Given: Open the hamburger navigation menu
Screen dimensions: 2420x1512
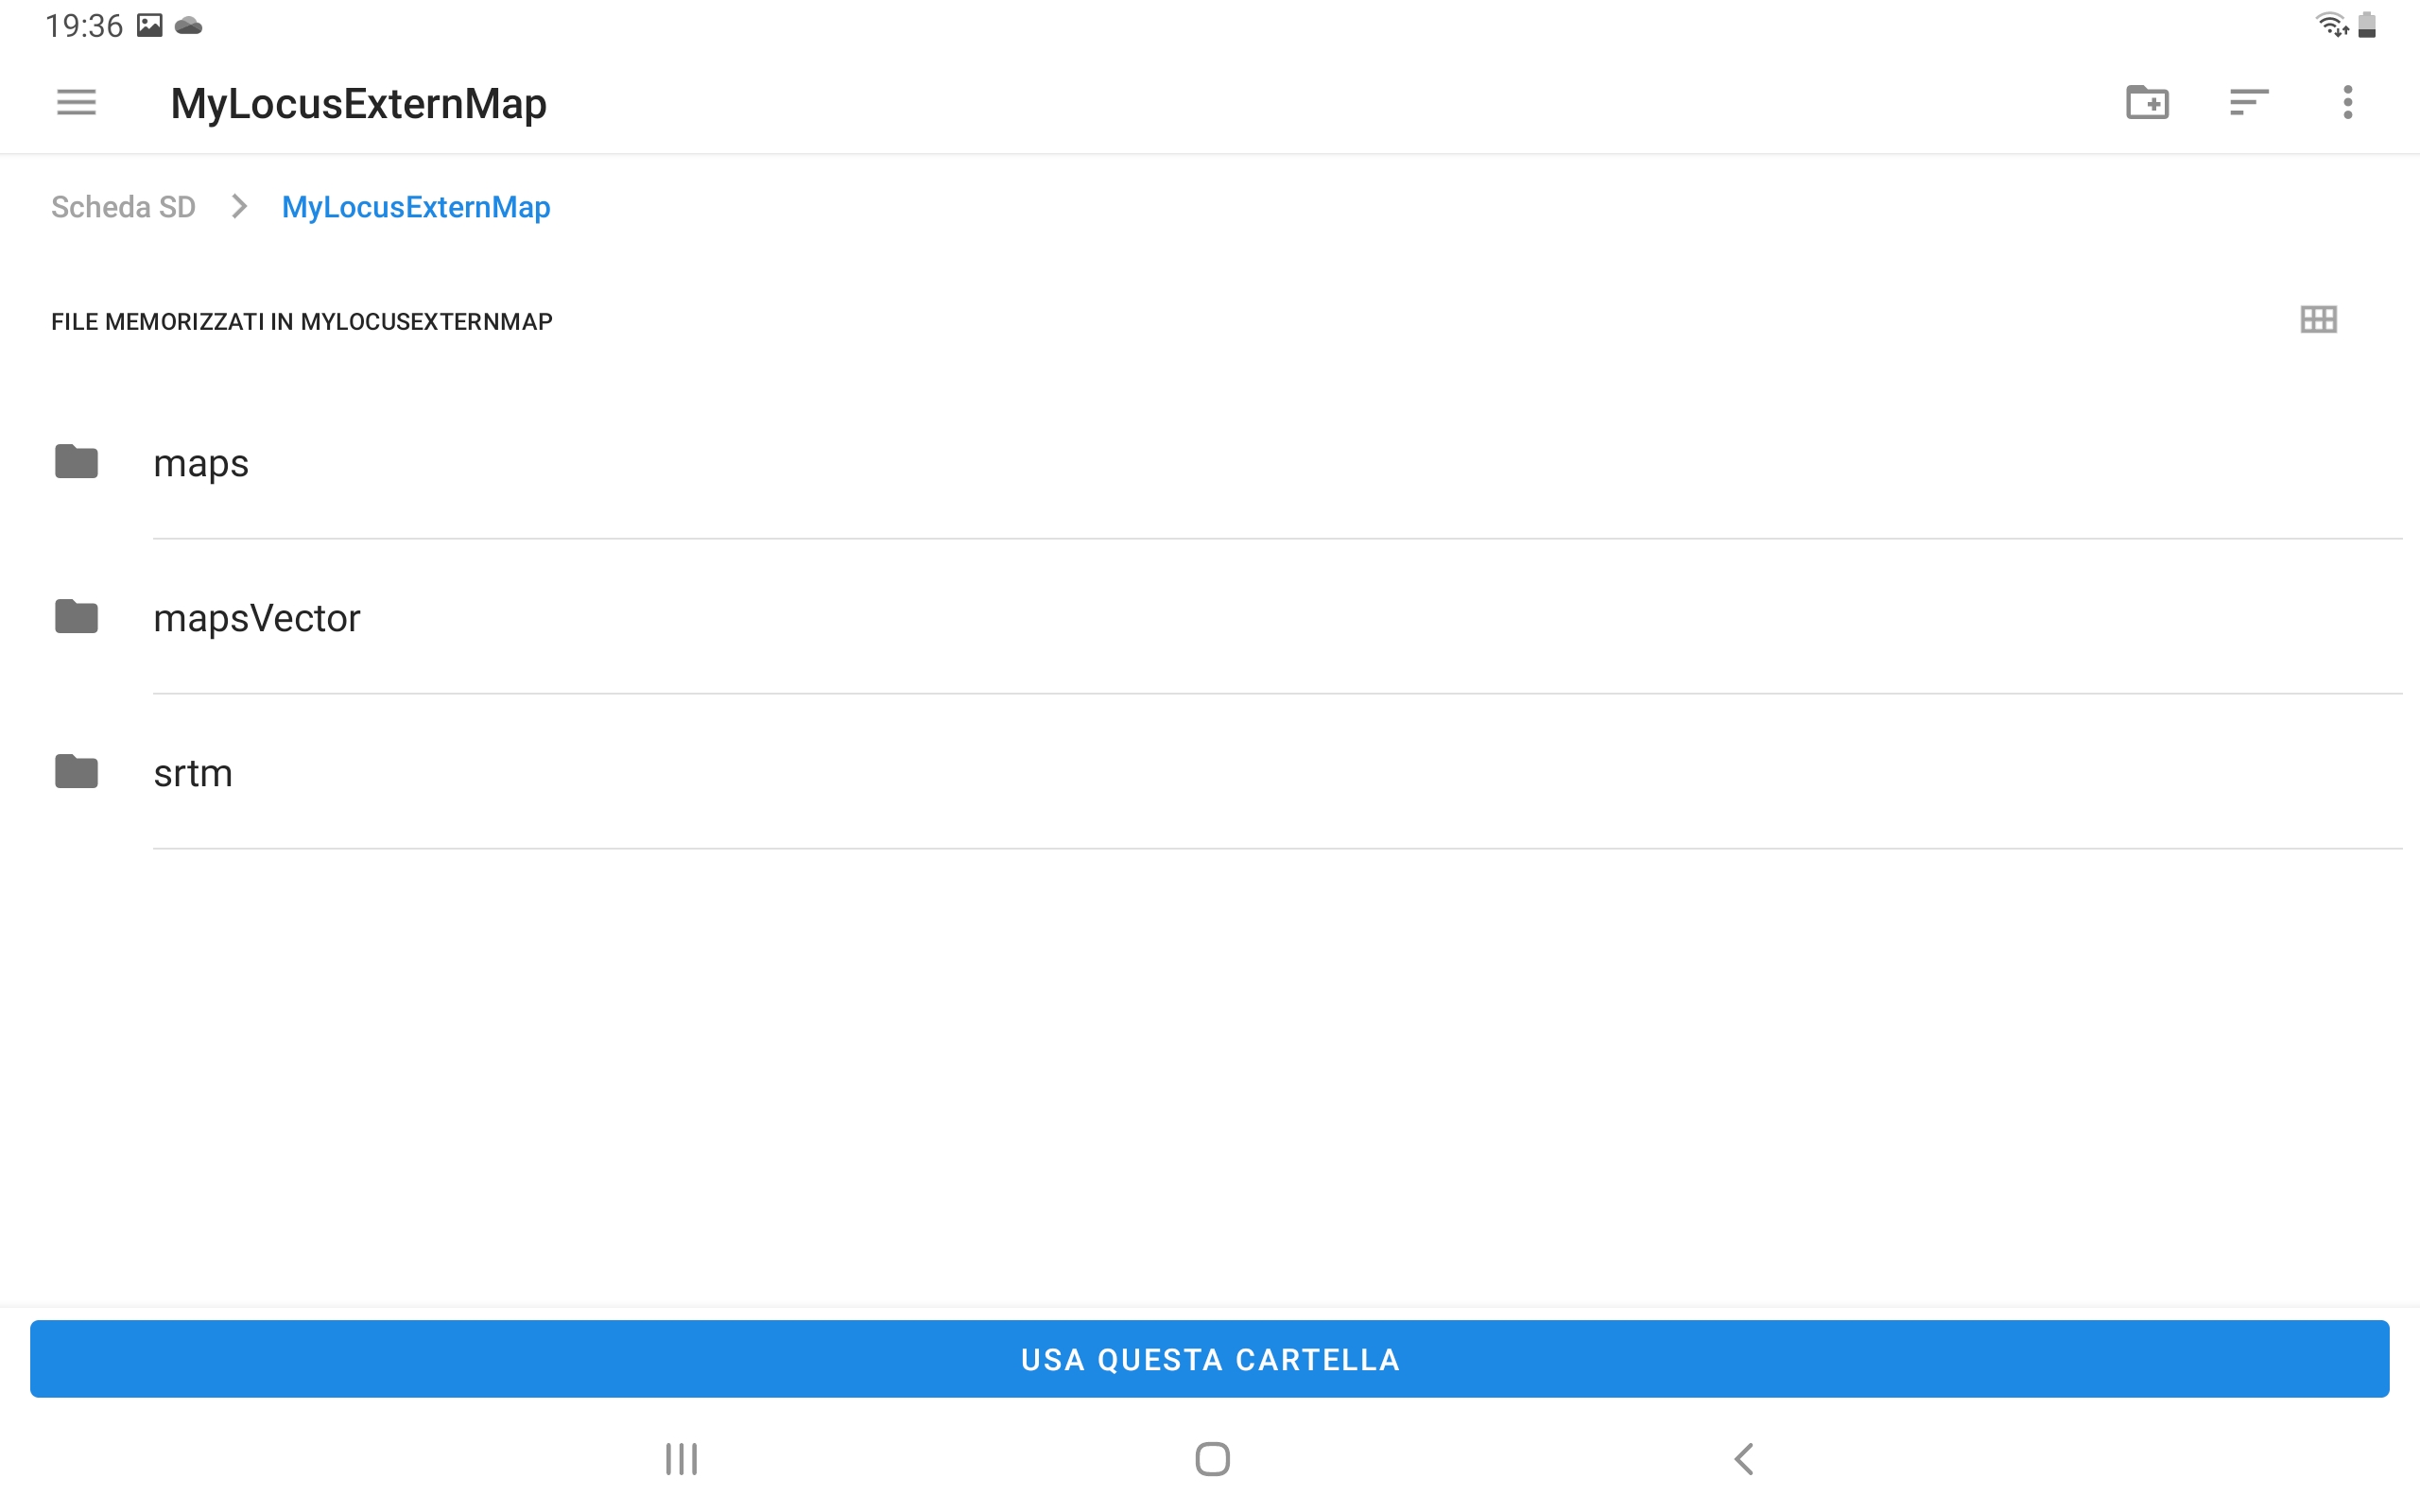Looking at the screenshot, I should [x=76, y=102].
